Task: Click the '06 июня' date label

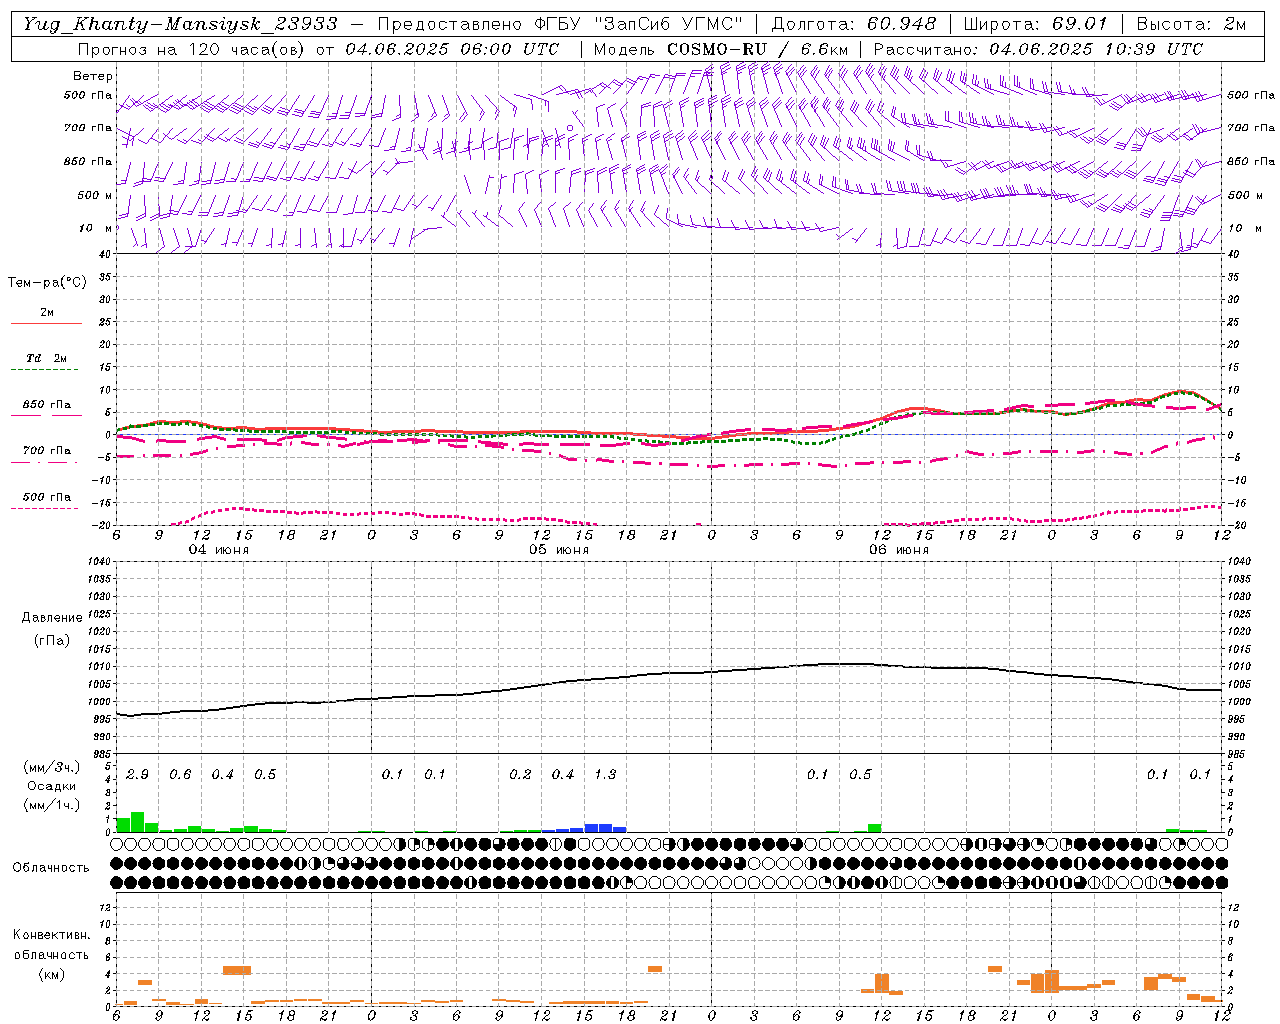Action: coord(899,549)
